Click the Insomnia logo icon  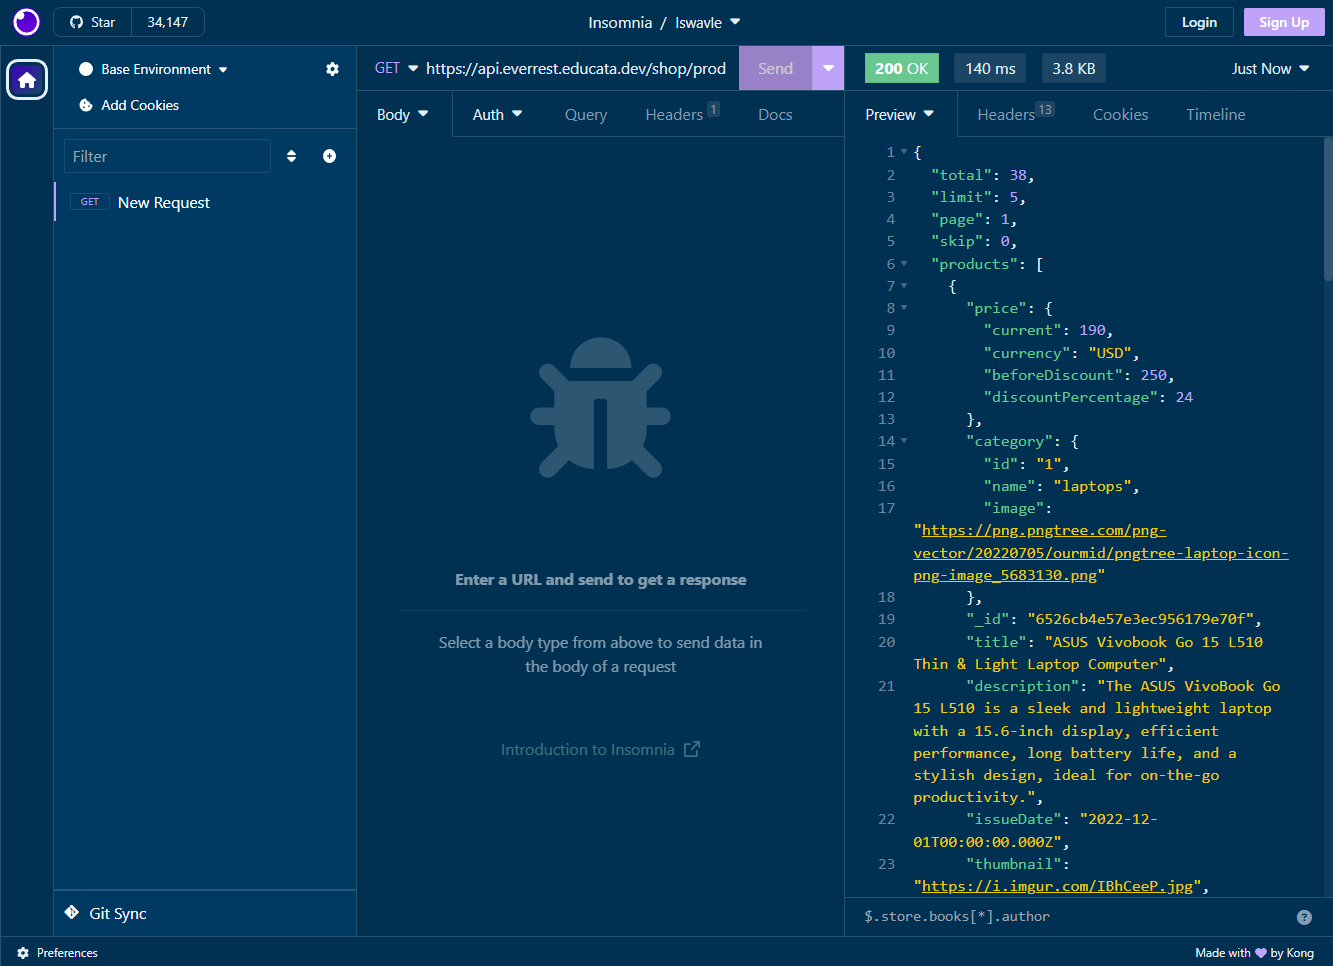[26, 21]
